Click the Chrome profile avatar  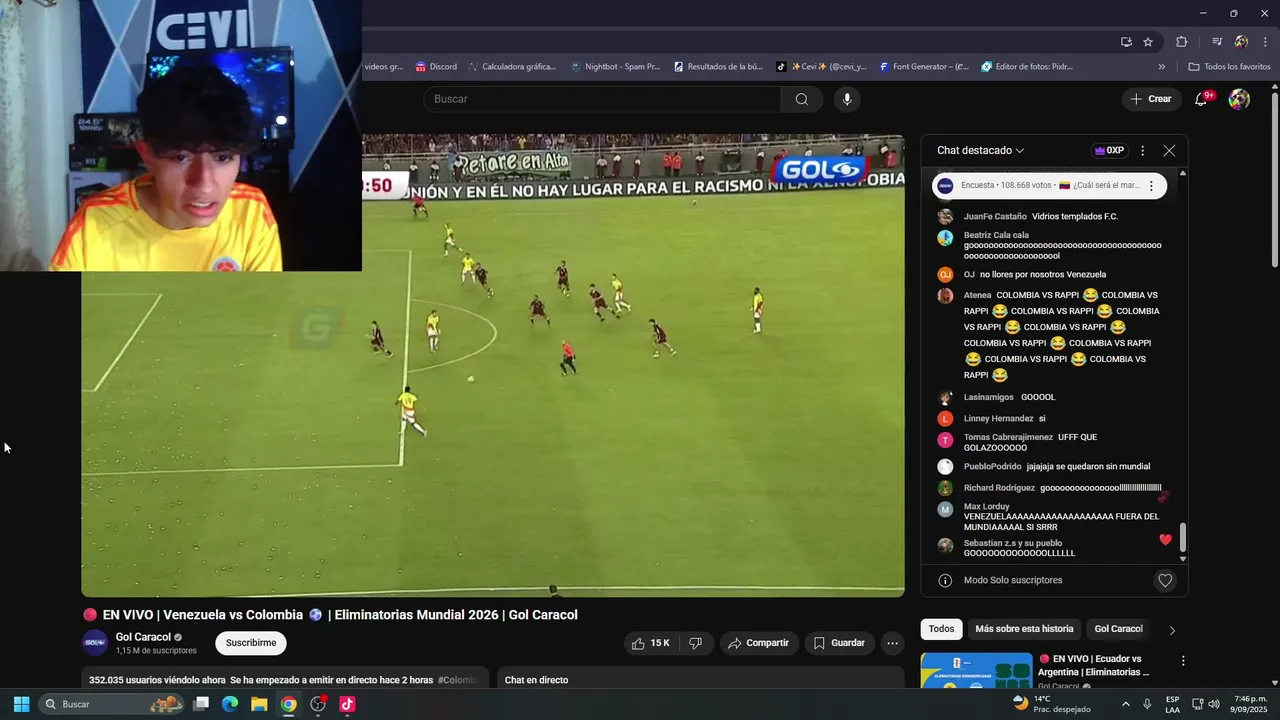[1241, 42]
